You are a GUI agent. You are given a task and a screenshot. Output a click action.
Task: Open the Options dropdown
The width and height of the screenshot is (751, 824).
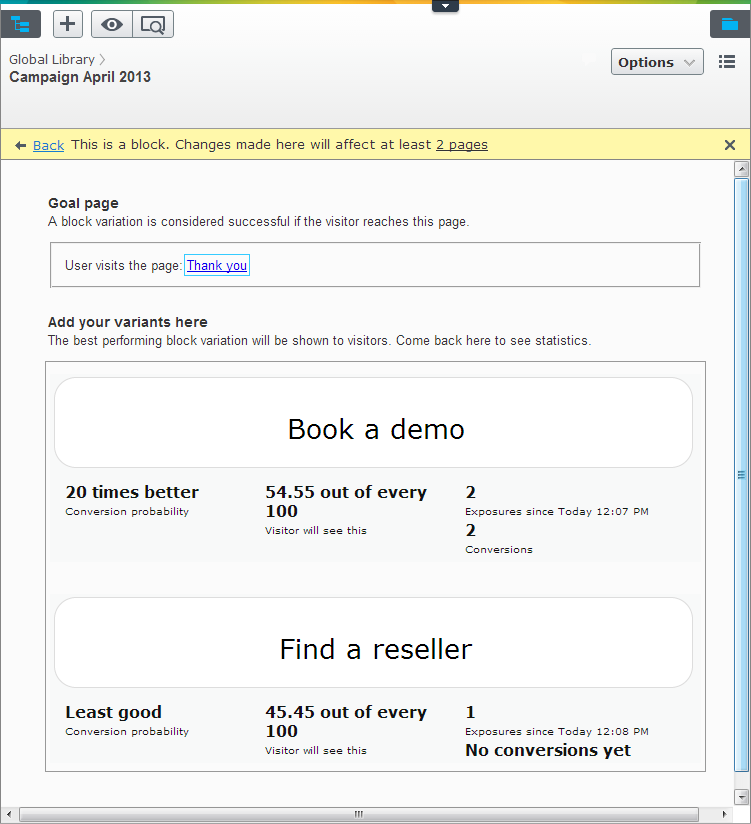(x=657, y=62)
